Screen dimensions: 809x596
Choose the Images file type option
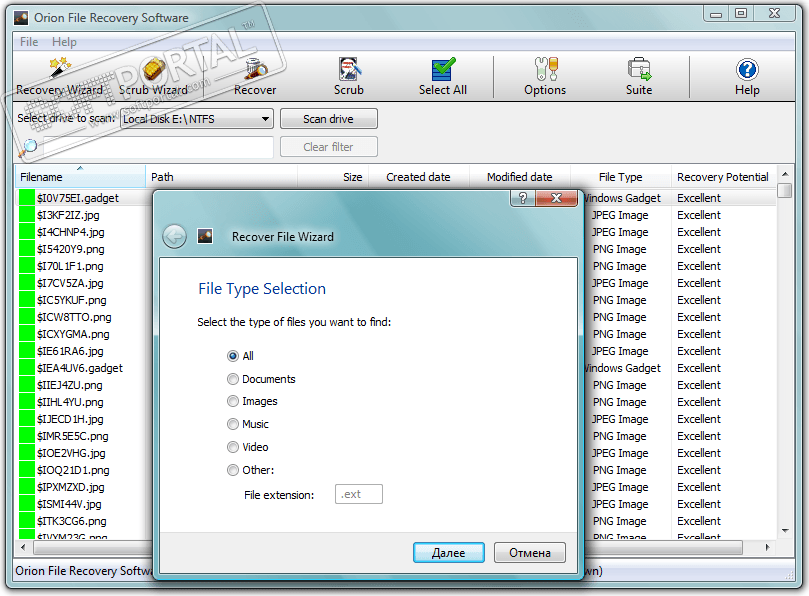[x=233, y=401]
